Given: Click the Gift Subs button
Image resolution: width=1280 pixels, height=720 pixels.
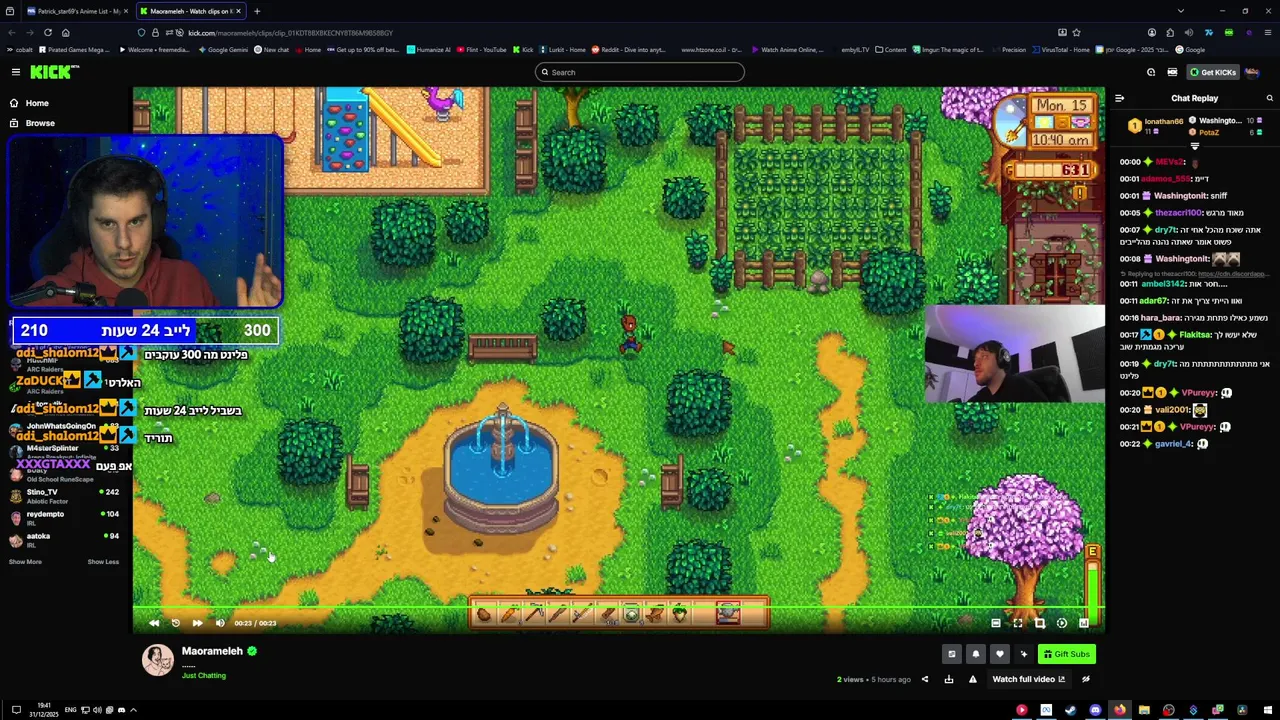Looking at the screenshot, I should tap(1067, 654).
